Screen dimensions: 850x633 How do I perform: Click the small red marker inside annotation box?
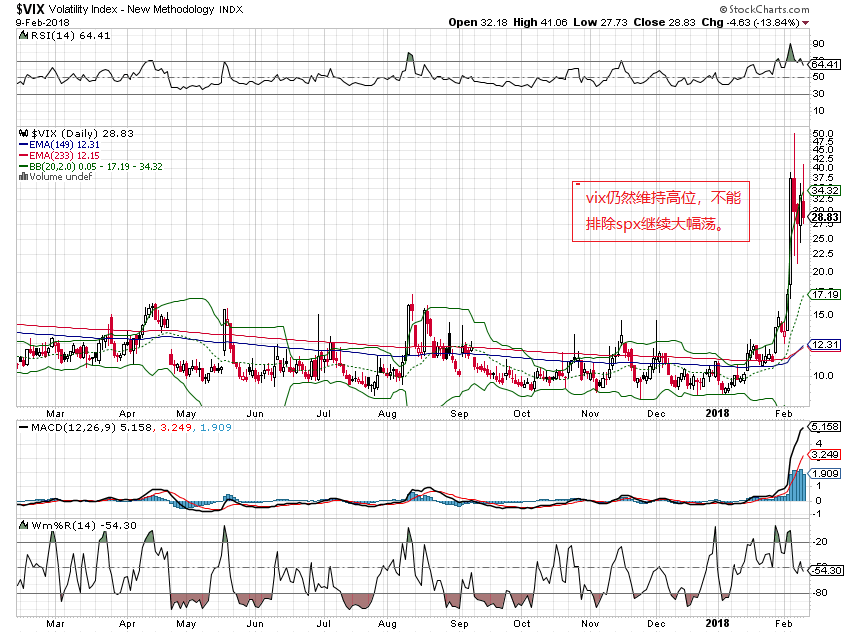[576, 185]
